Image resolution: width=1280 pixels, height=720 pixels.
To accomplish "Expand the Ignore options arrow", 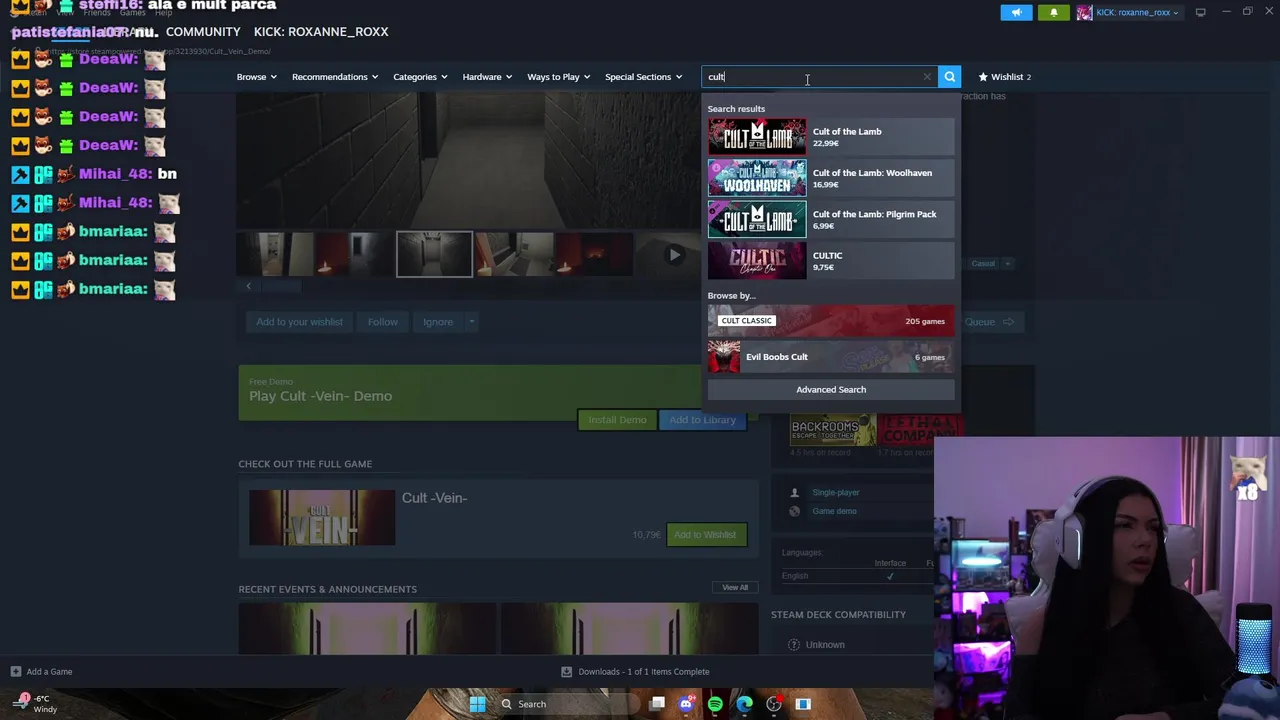I will (471, 322).
